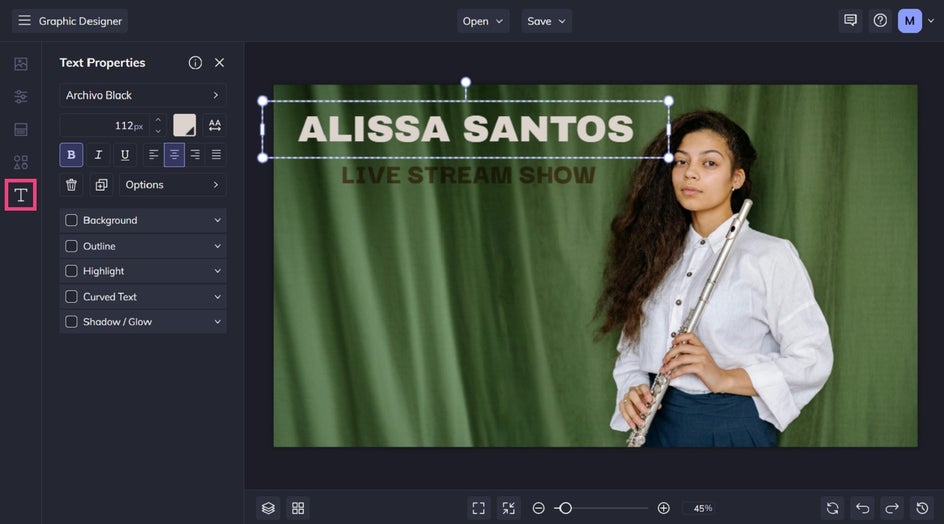
Task: Enable the Outline checkbox
Action: [x=71, y=246]
